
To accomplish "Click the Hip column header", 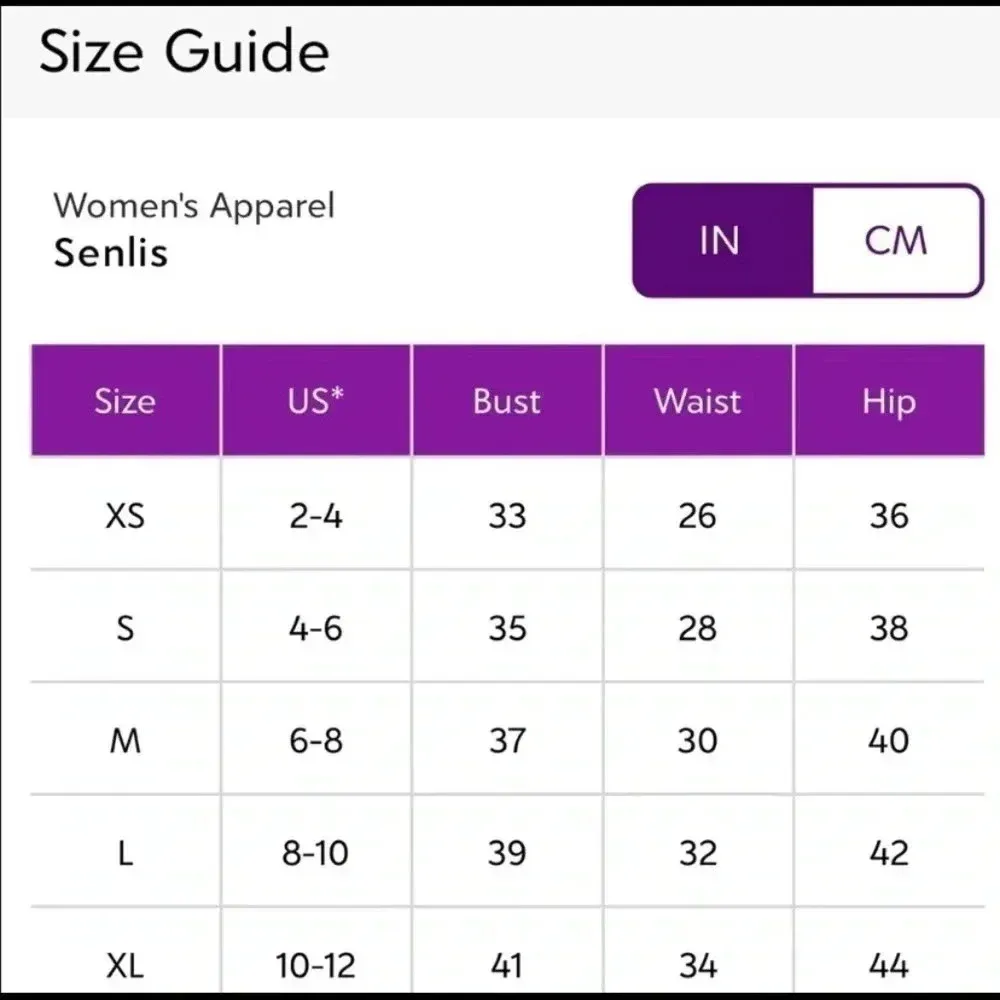I will coord(888,401).
